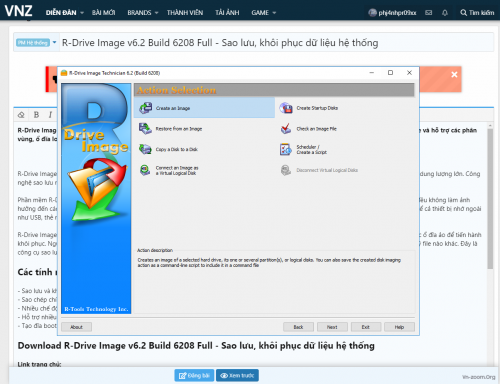The image size is (500, 384).
Task: Open the notifications bell icon
Action: 445,13
